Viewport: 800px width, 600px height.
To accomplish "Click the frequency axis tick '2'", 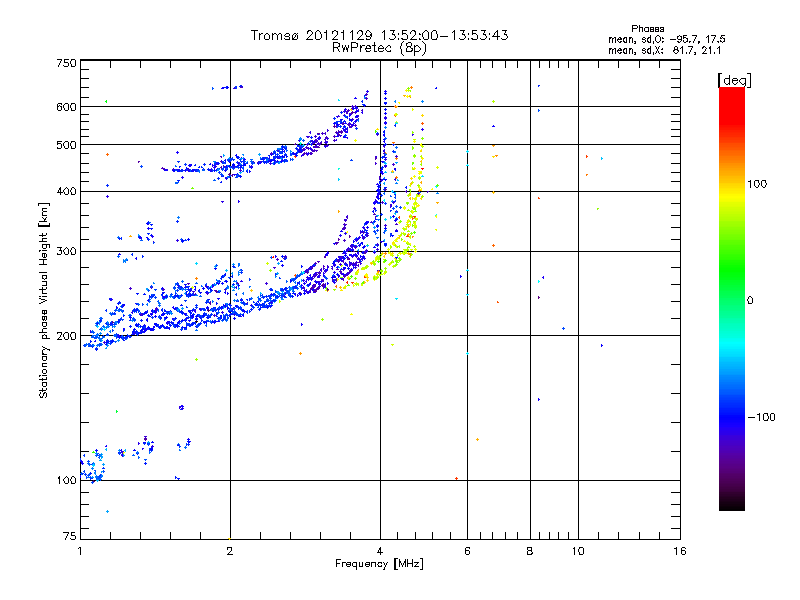I will point(230,551).
